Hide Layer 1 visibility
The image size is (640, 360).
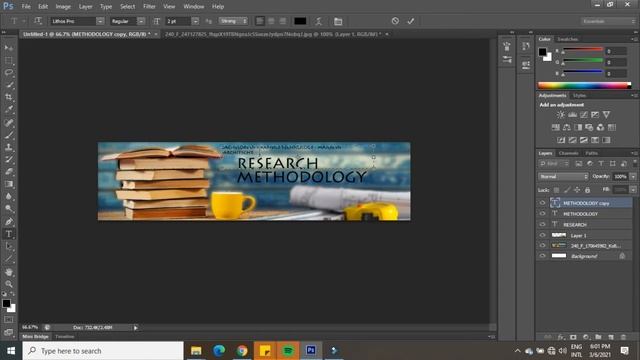pyautogui.click(x=542, y=235)
